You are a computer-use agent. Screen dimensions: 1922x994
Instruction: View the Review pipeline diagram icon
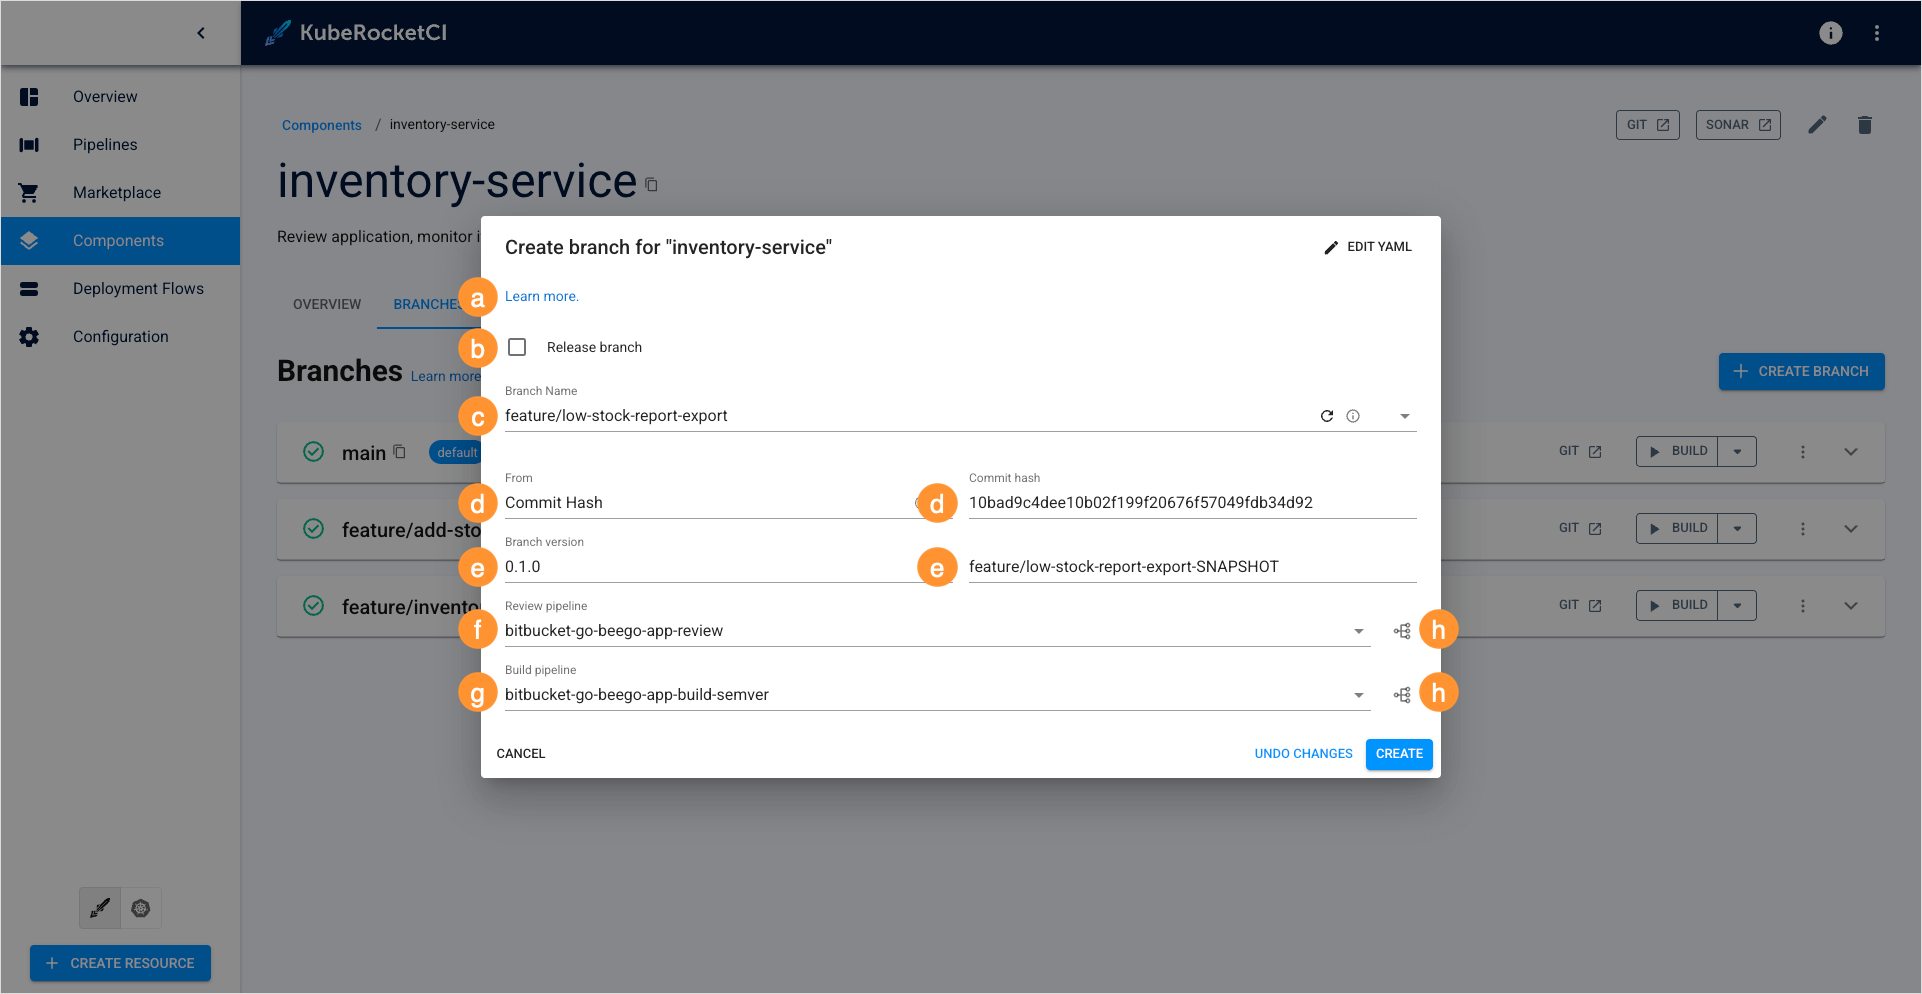[x=1402, y=631]
